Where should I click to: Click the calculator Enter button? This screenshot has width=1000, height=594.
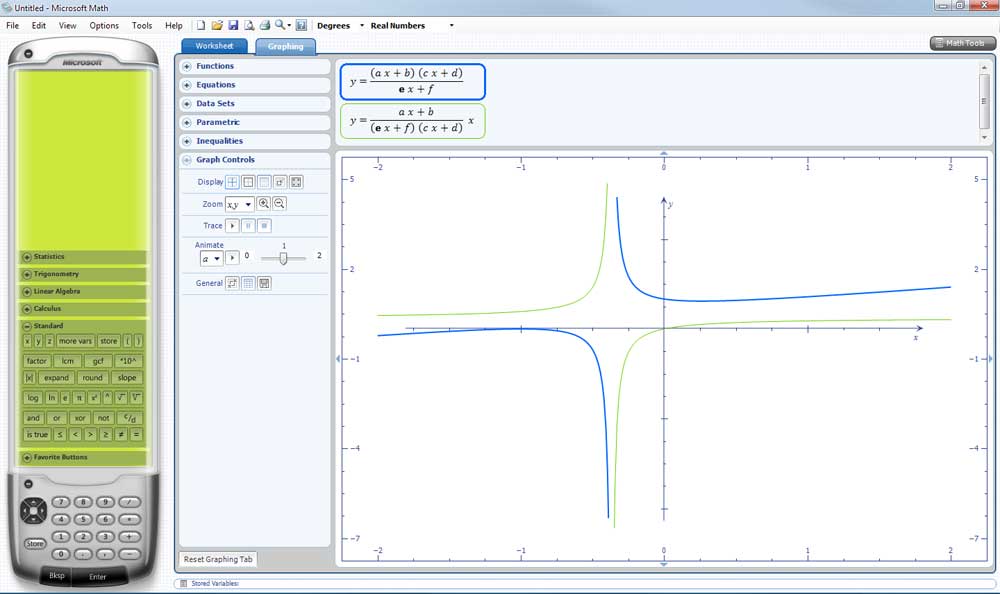[98, 577]
